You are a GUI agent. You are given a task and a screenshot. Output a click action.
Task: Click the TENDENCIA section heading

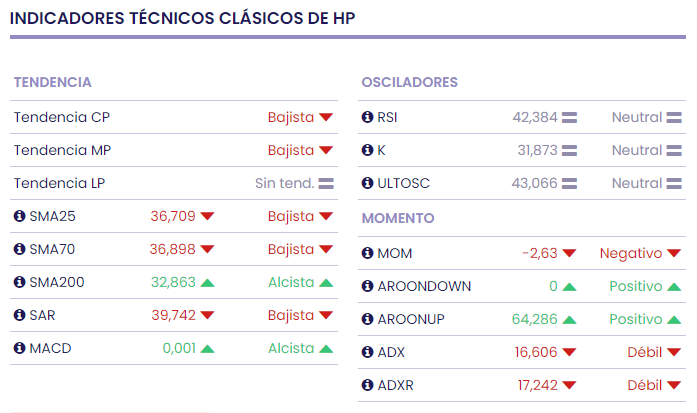coord(52,82)
